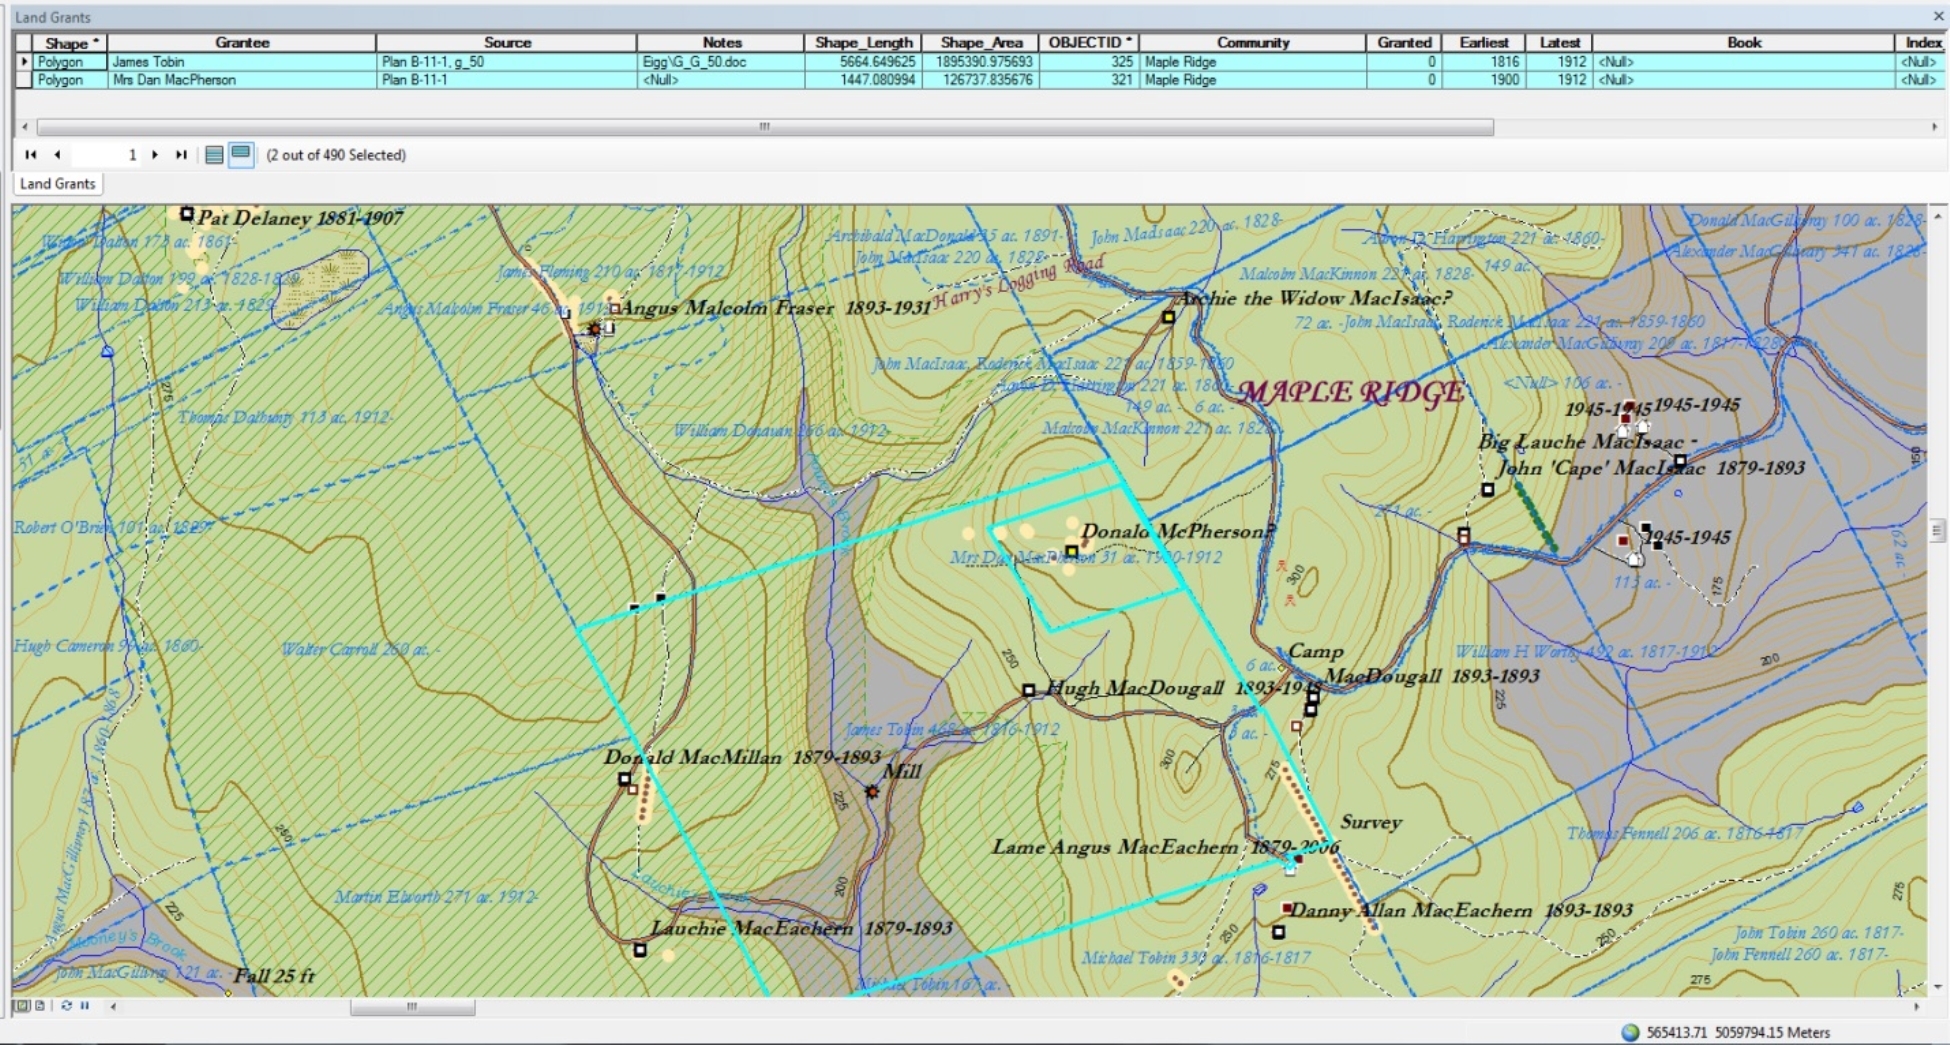
Task: Switch map to Data View
Action: click(22, 1006)
